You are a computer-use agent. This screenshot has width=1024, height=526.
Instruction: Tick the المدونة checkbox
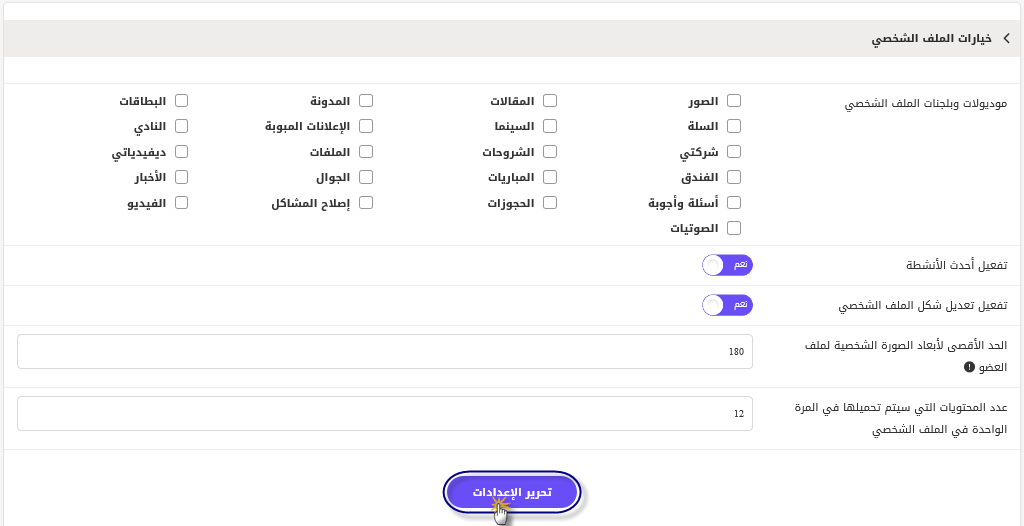coord(366,101)
